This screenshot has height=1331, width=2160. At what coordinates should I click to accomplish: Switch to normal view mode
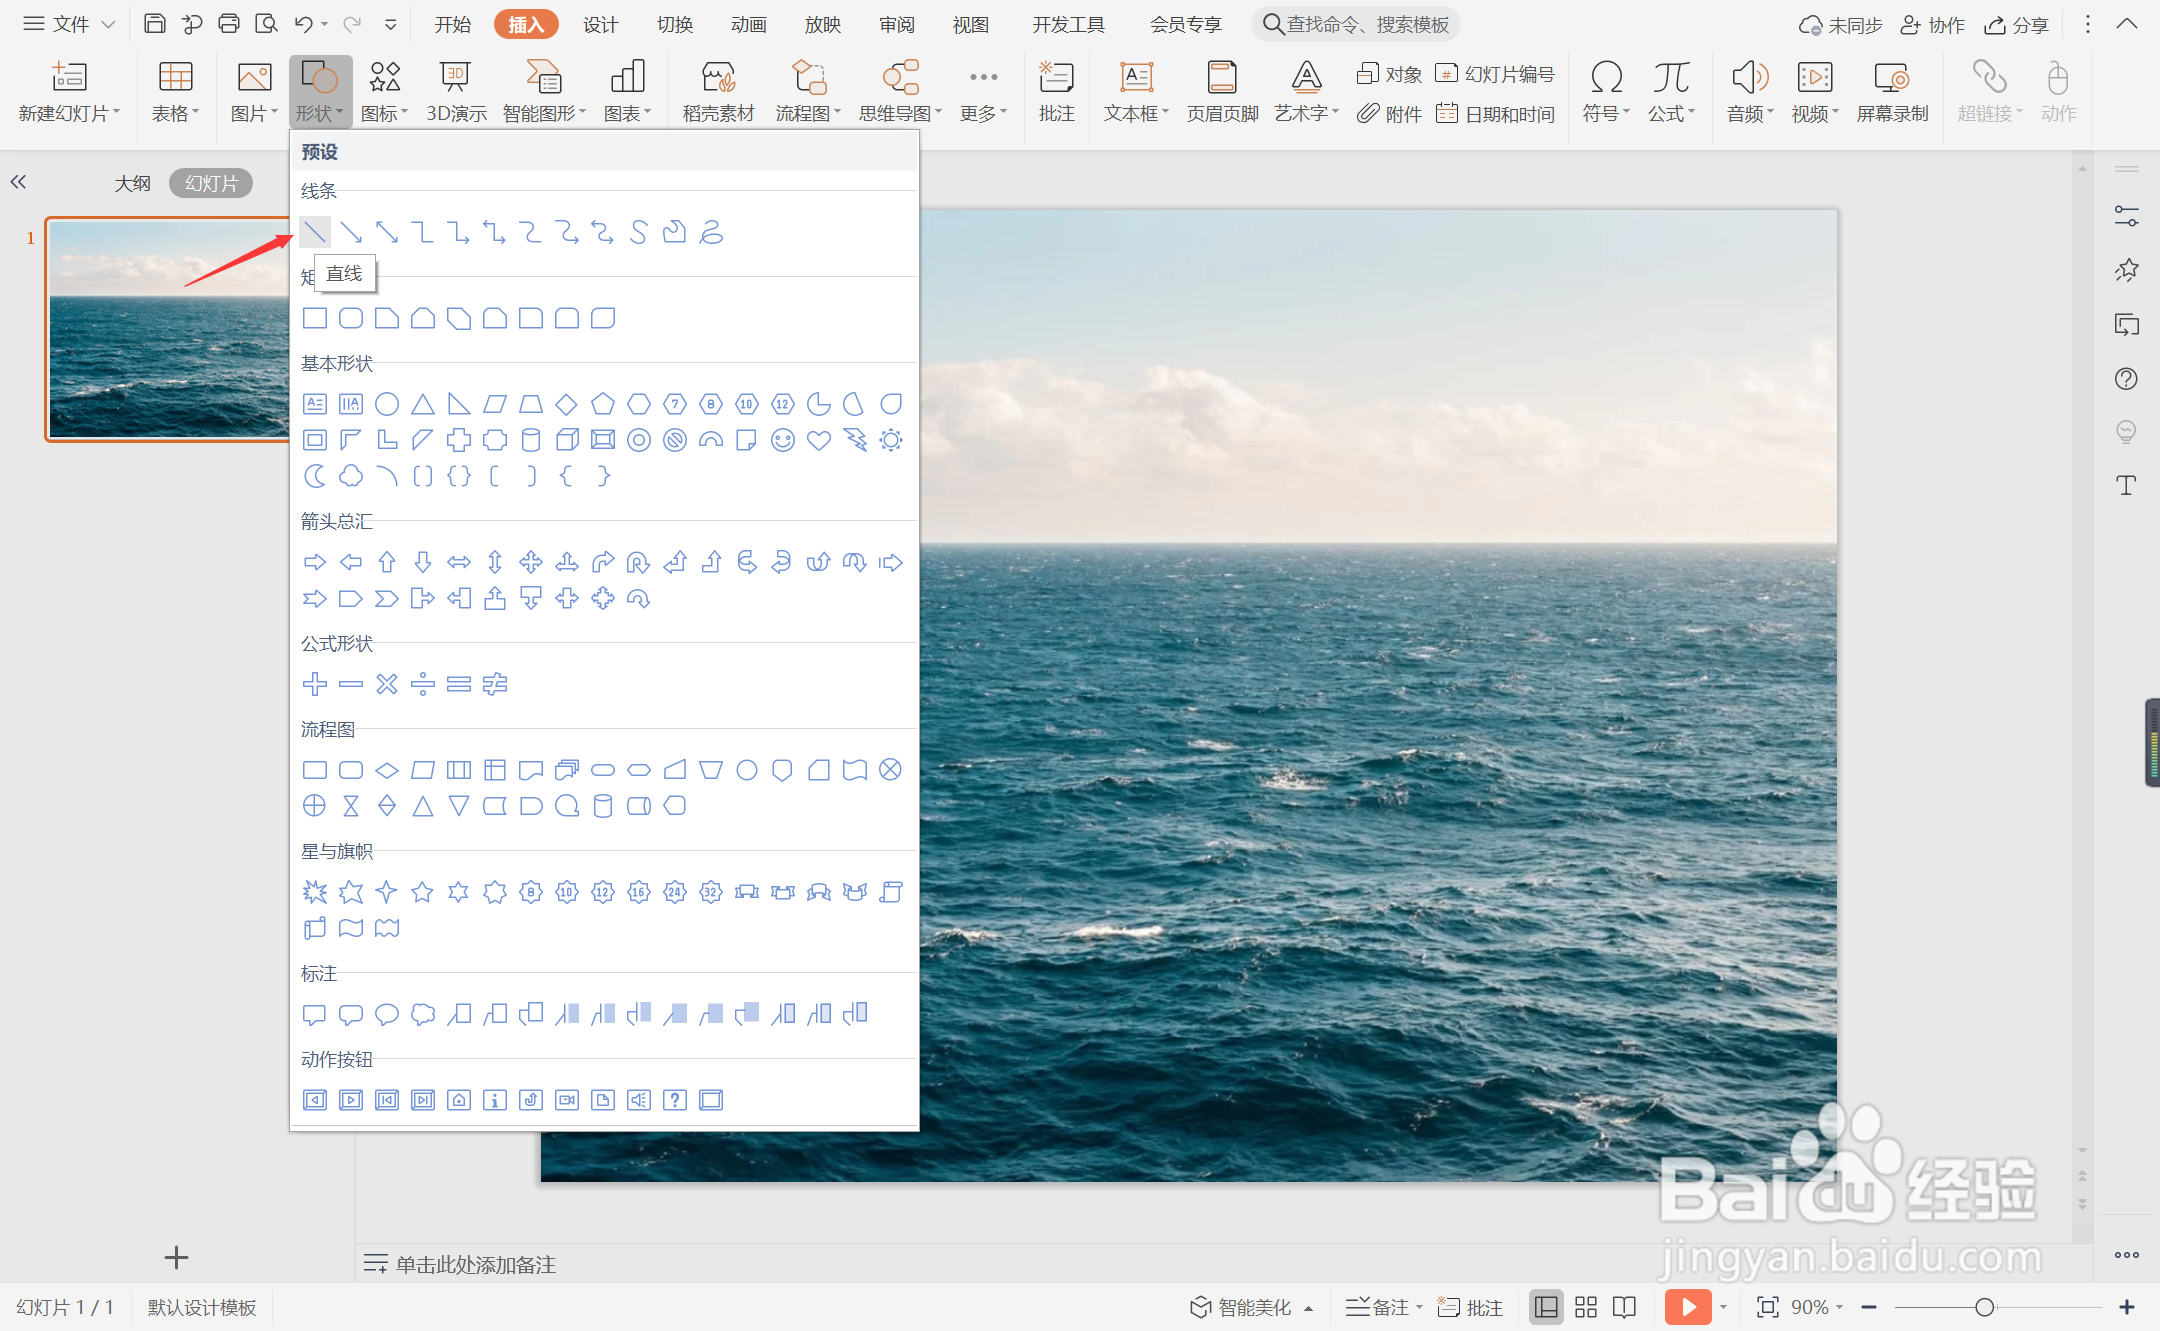point(1546,1307)
